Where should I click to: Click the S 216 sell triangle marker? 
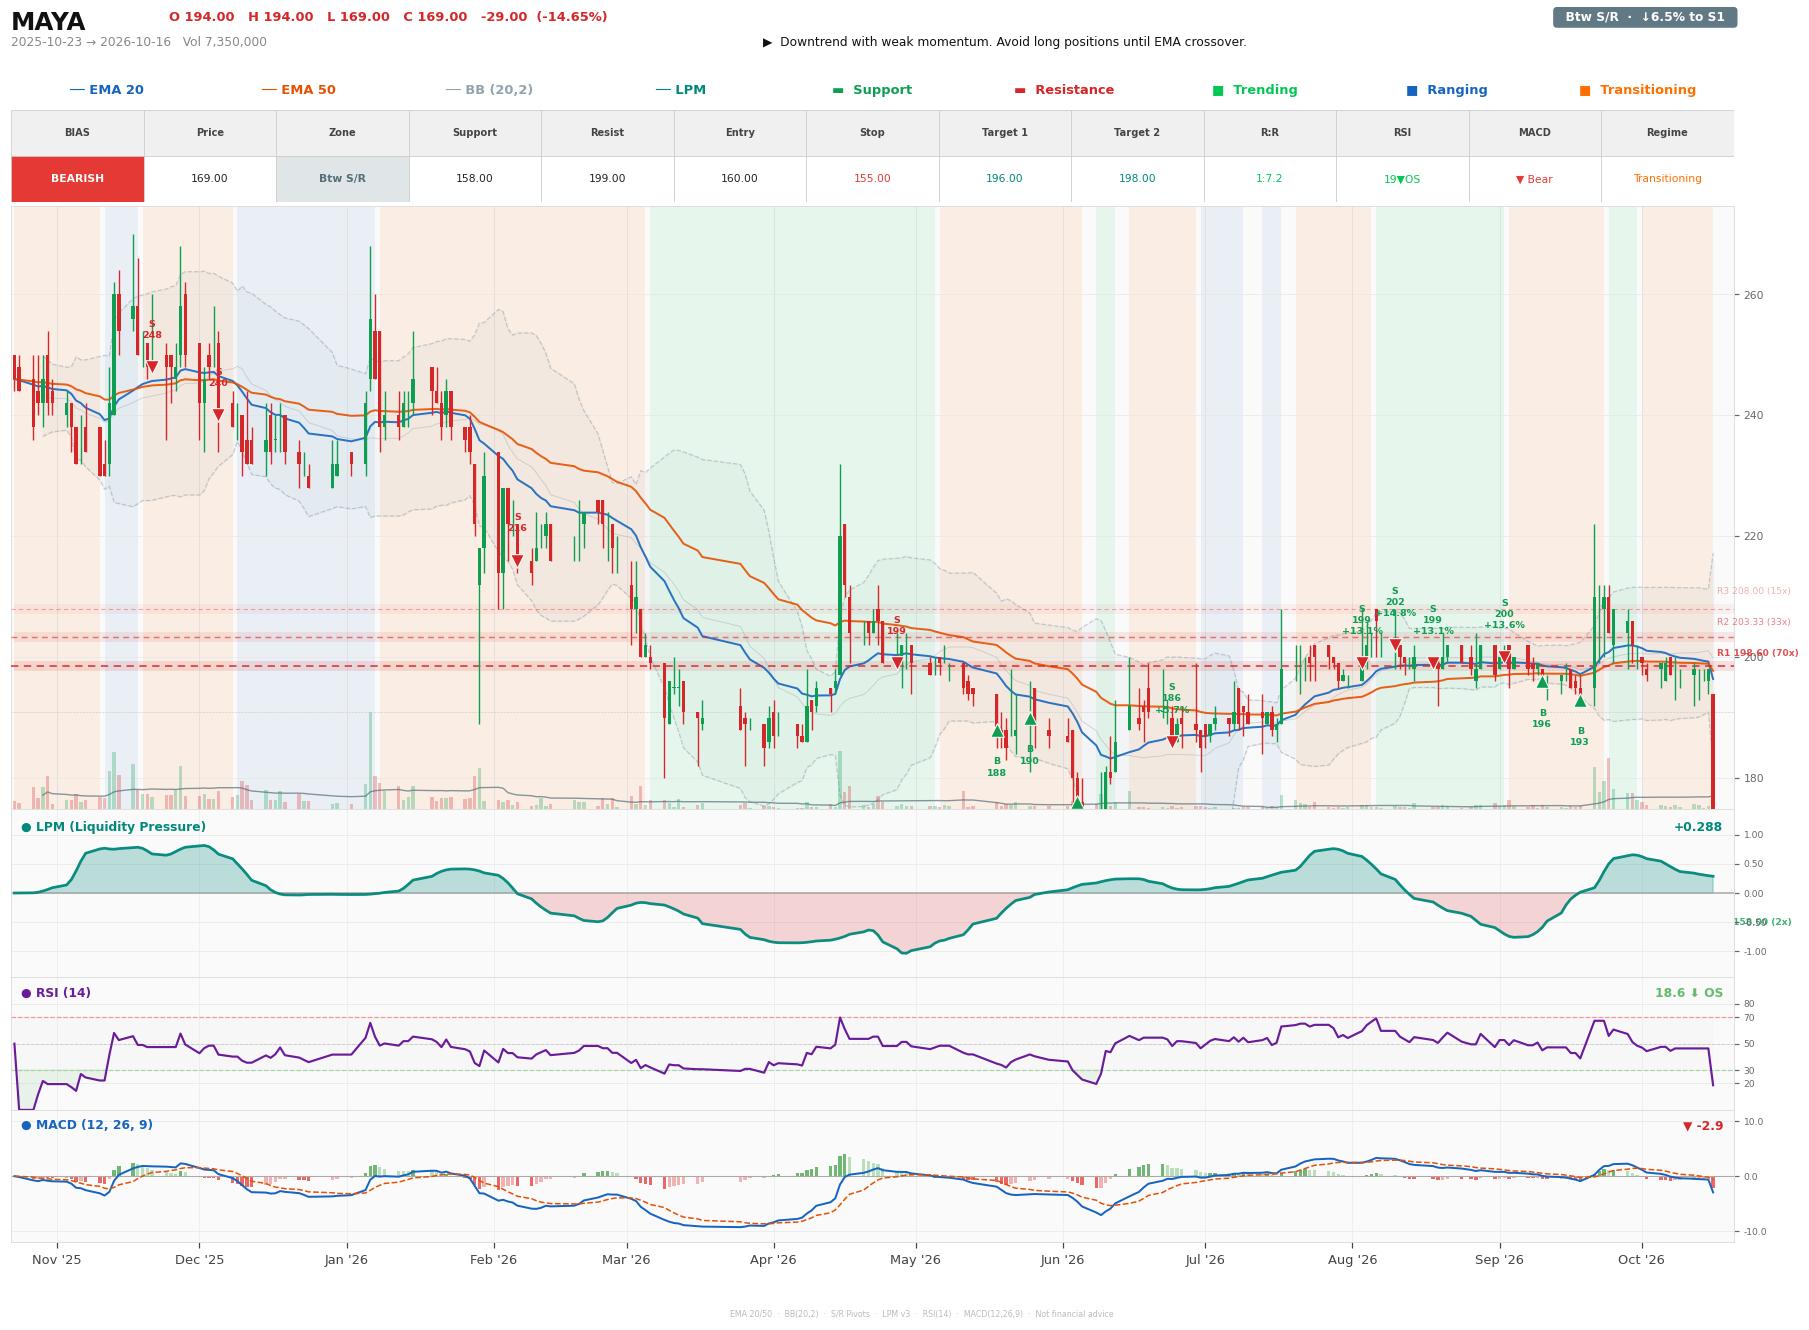[x=517, y=561]
